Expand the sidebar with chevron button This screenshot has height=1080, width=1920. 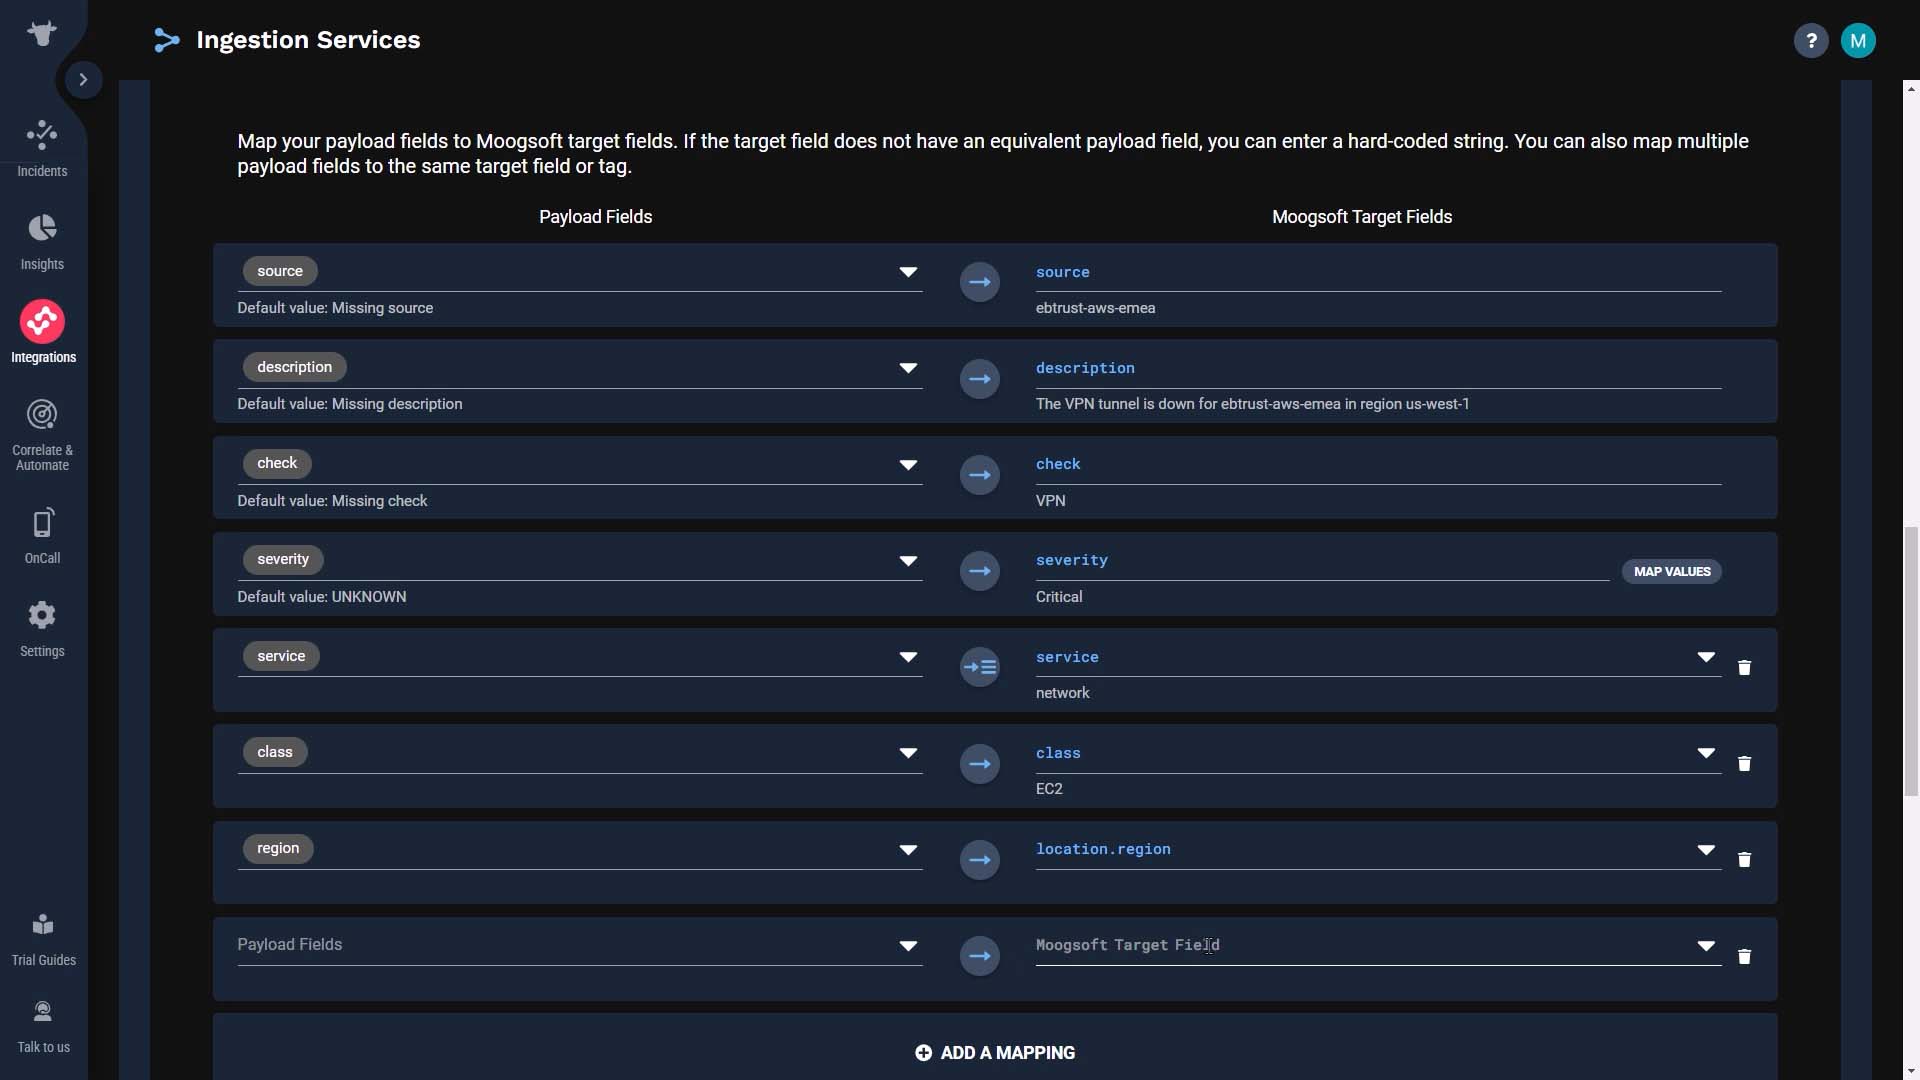84,79
